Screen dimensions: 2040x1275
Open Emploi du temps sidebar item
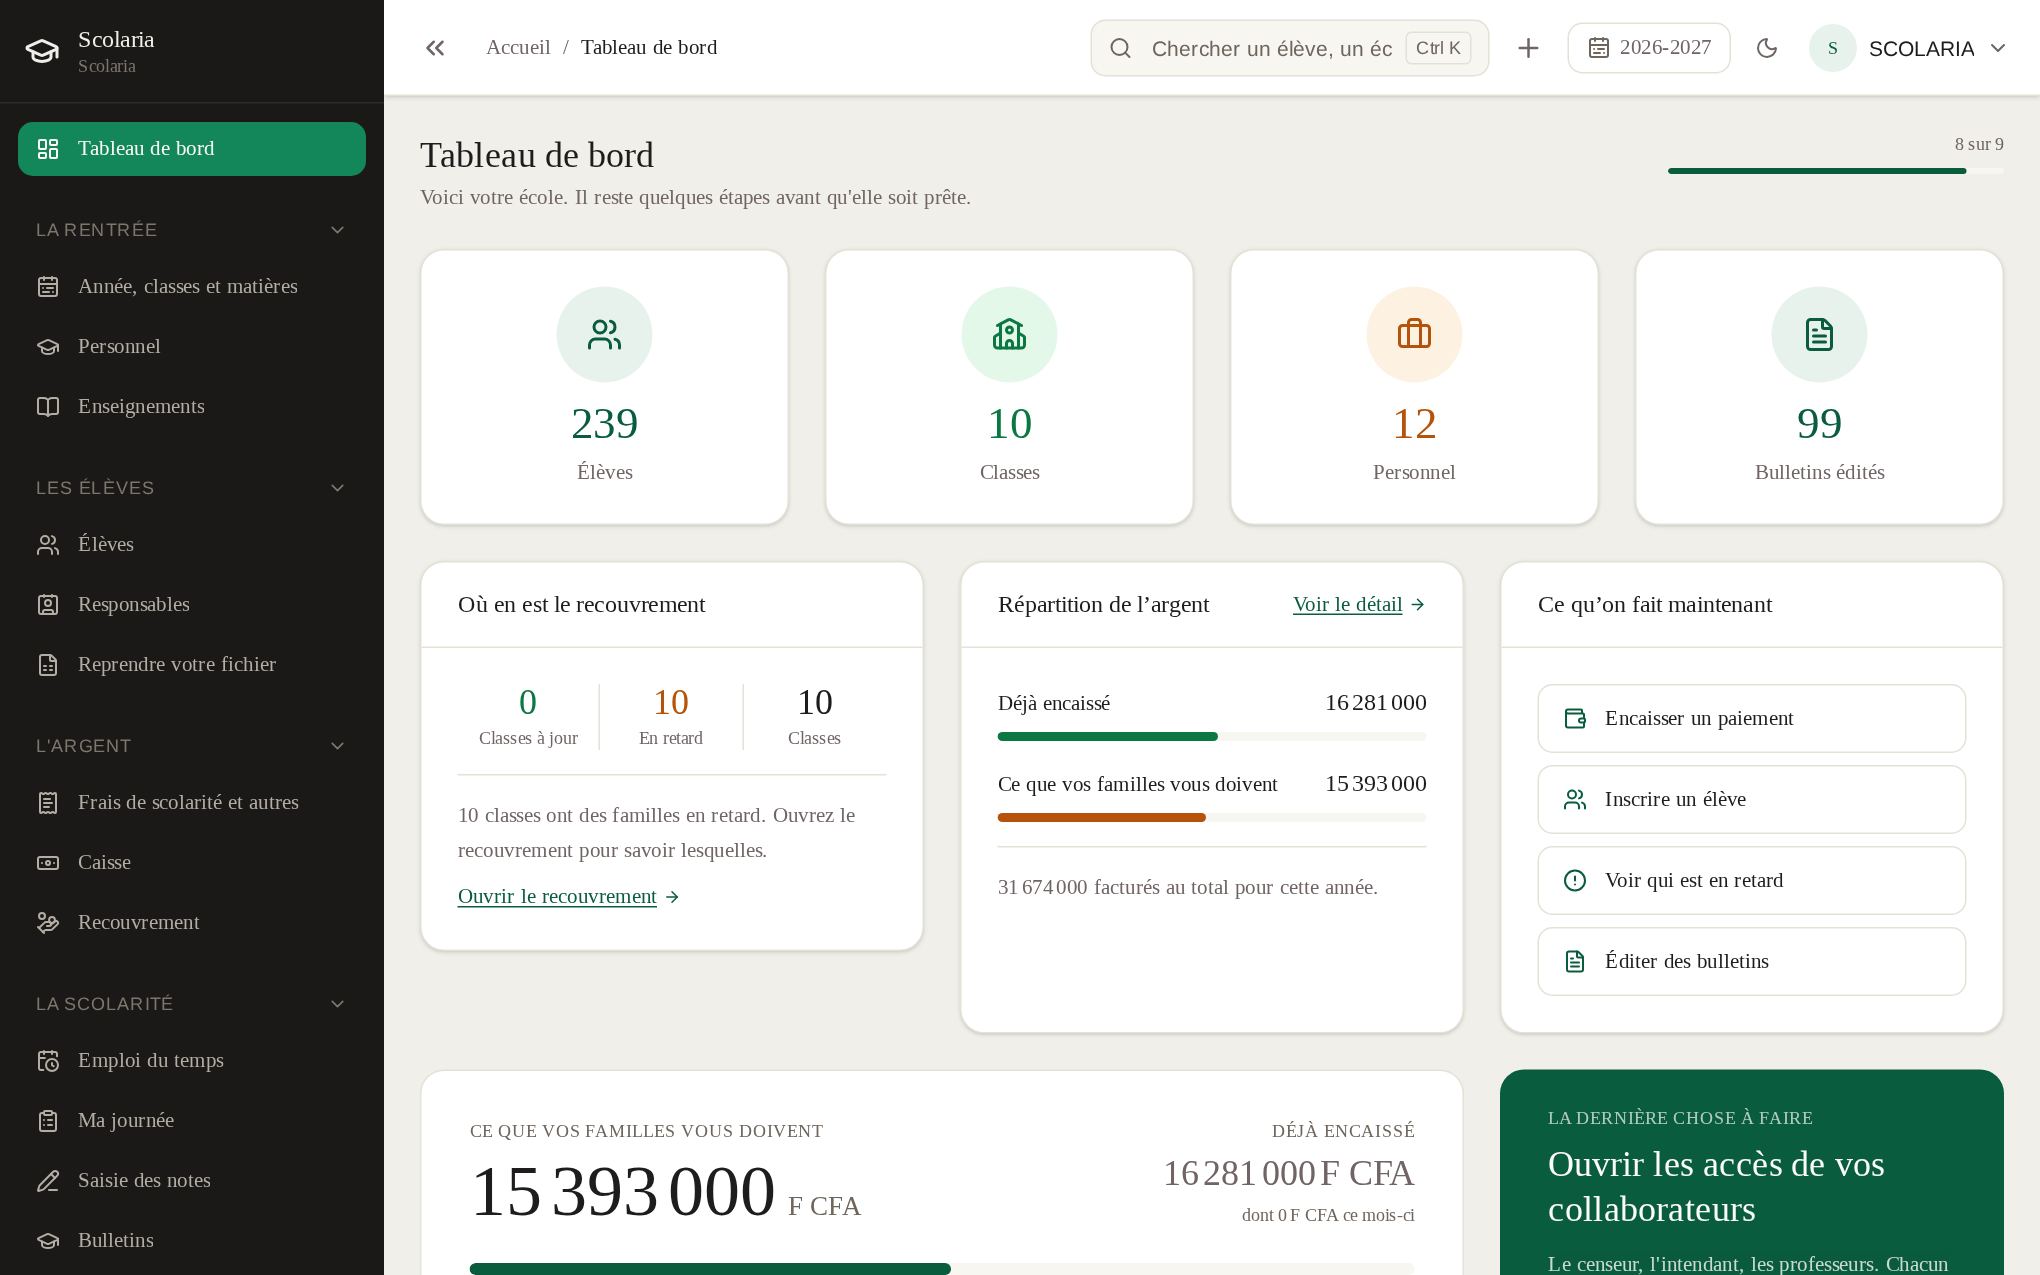point(192,1060)
